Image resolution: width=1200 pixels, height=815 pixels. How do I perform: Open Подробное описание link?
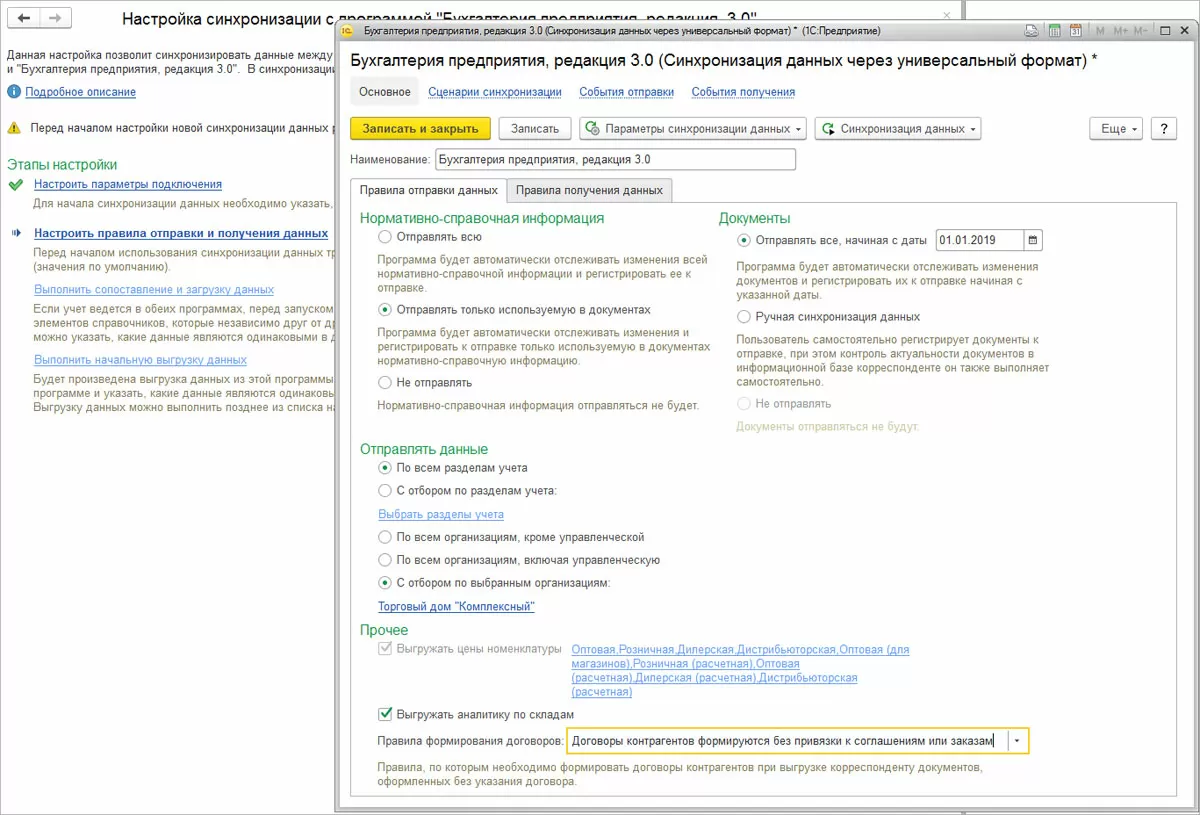tap(81, 92)
